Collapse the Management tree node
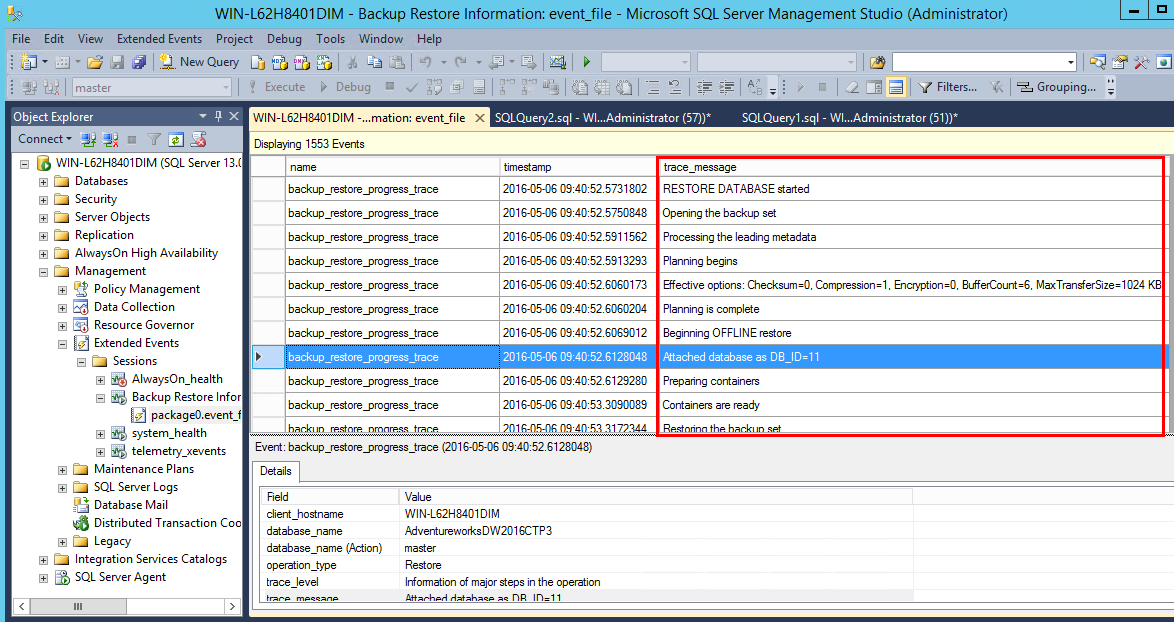This screenshot has height=622, width=1174. click(x=43, y=272)
